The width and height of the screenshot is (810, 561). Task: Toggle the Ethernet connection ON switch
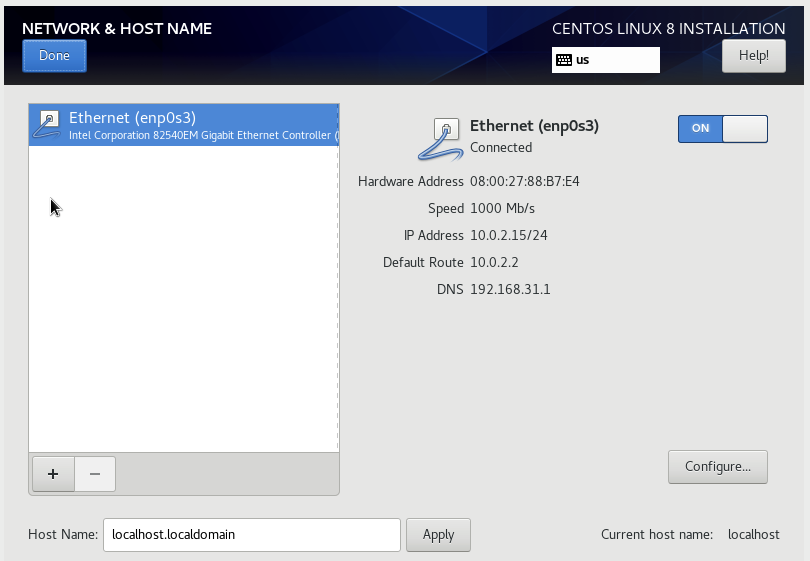point(723,129)
